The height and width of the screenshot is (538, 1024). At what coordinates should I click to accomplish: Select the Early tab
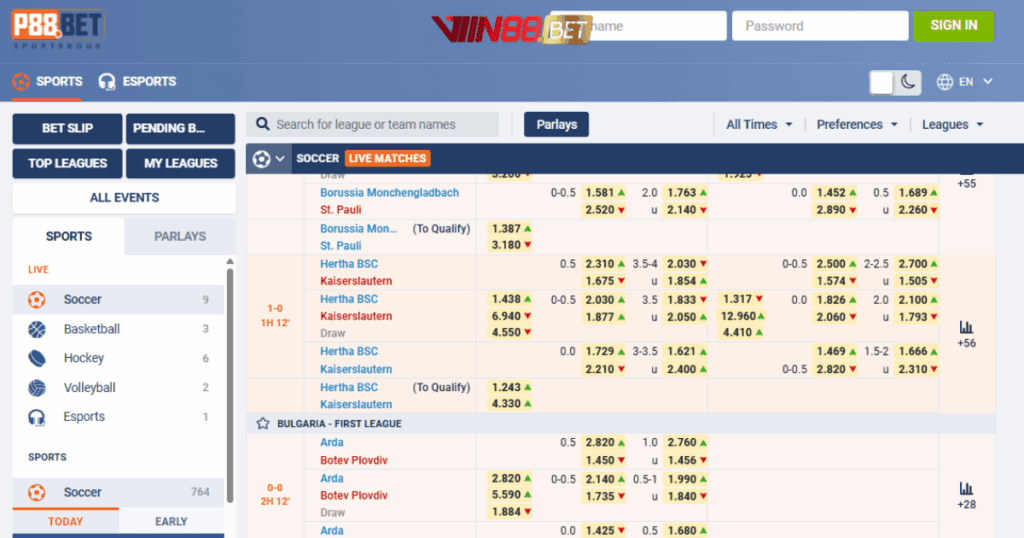coord(171,521)
